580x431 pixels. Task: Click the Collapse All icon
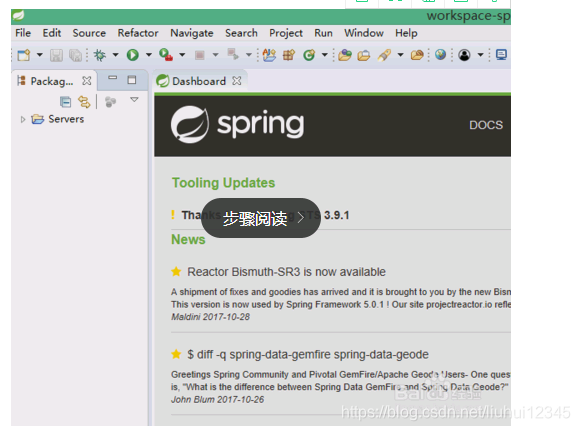(65, 102)
